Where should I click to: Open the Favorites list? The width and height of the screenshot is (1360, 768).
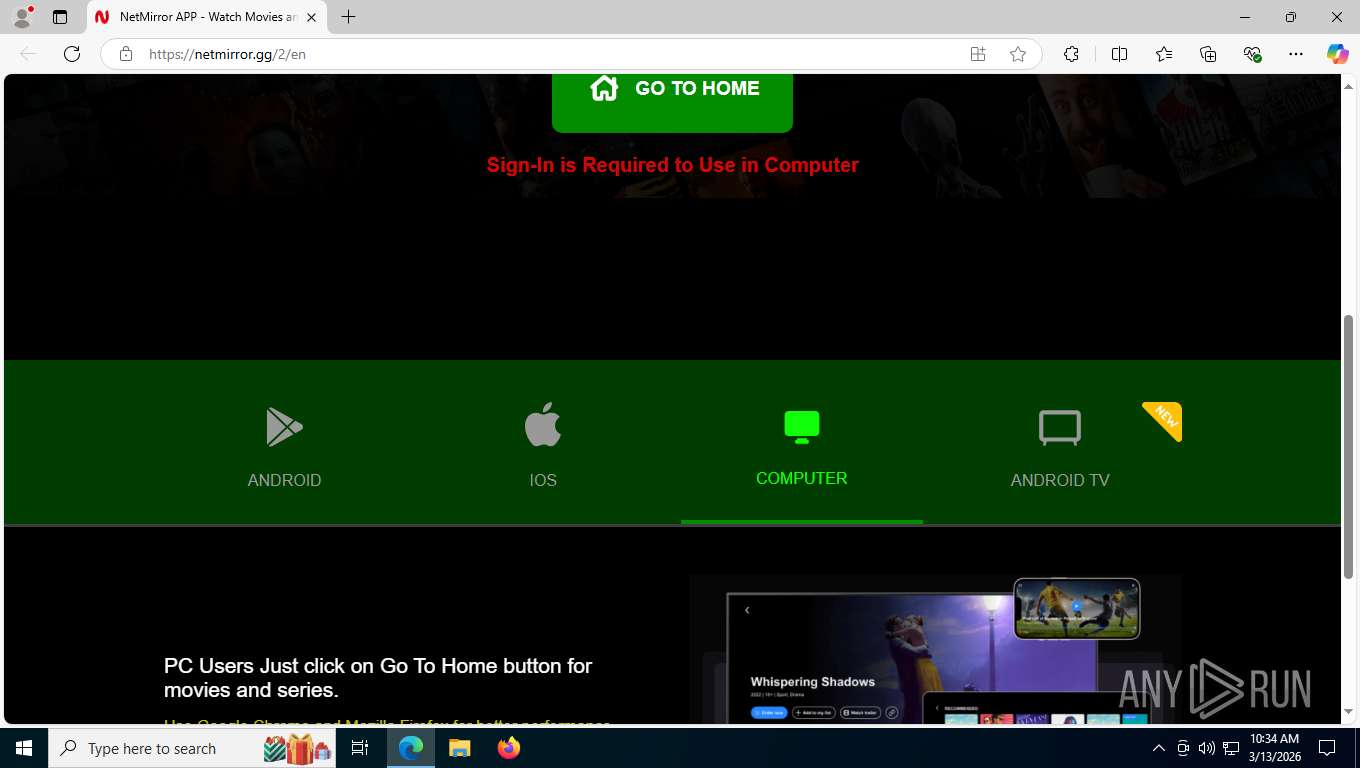(1164, 54)
